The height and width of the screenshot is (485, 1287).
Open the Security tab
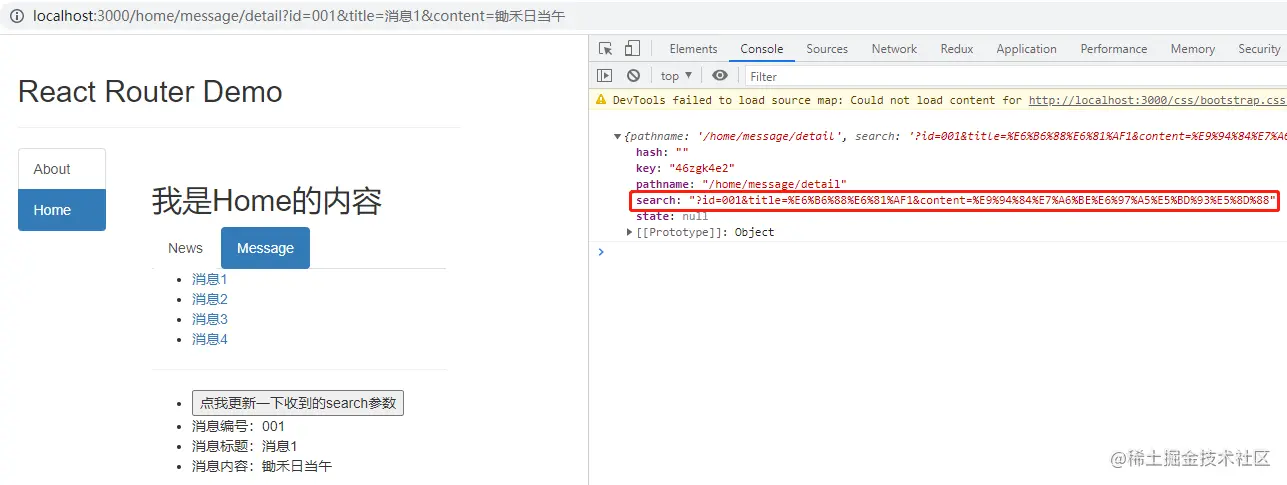[x=1258, y=49]
